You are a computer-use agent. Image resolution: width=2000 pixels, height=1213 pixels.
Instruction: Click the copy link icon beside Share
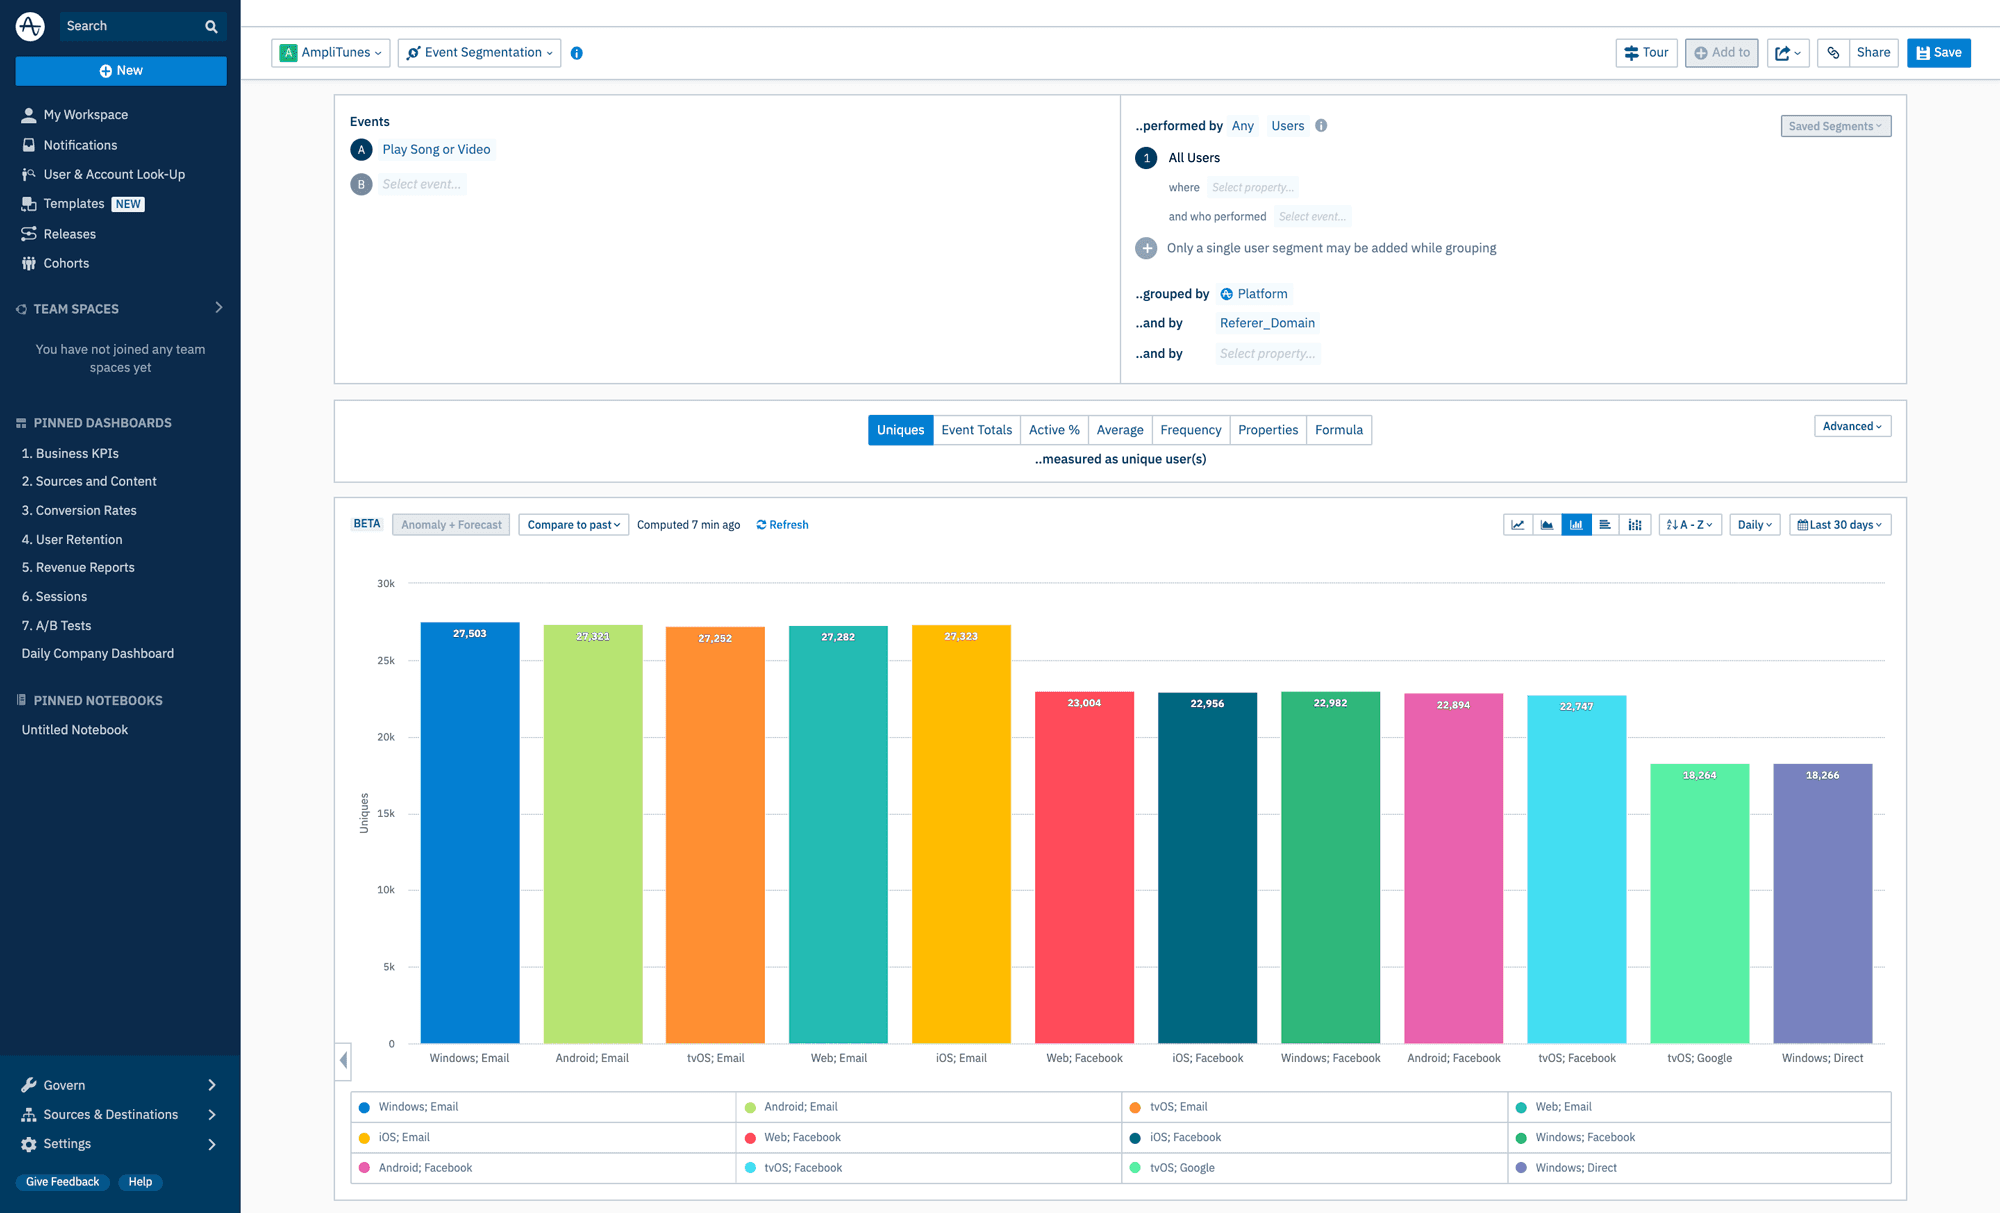click(x=1833, y=53)
